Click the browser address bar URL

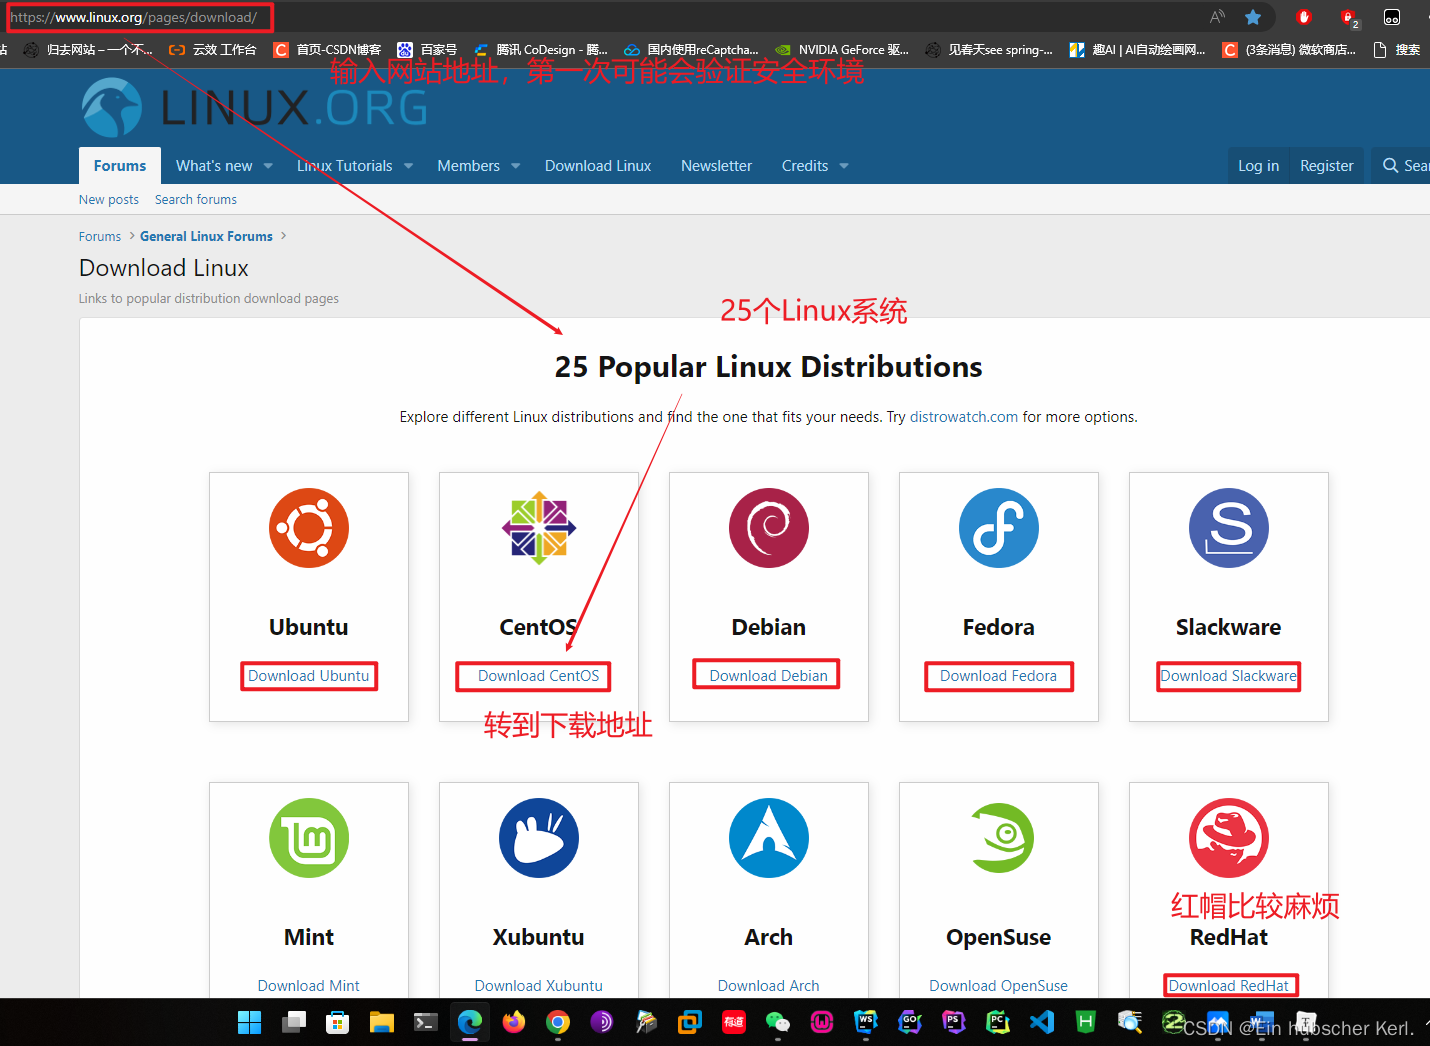coord(133,17)
